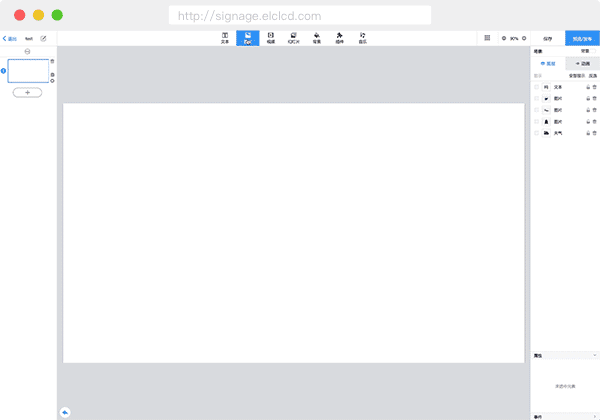Click the round icon above page thumbnail
The image size is (600, 420).
27,51
